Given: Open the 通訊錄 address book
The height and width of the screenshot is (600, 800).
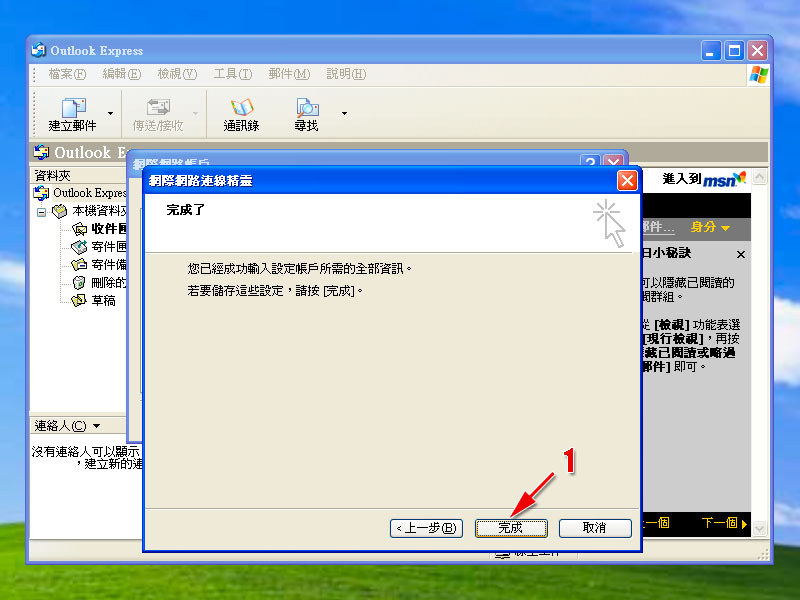Looking at the screenshot, I should point(241,115).
